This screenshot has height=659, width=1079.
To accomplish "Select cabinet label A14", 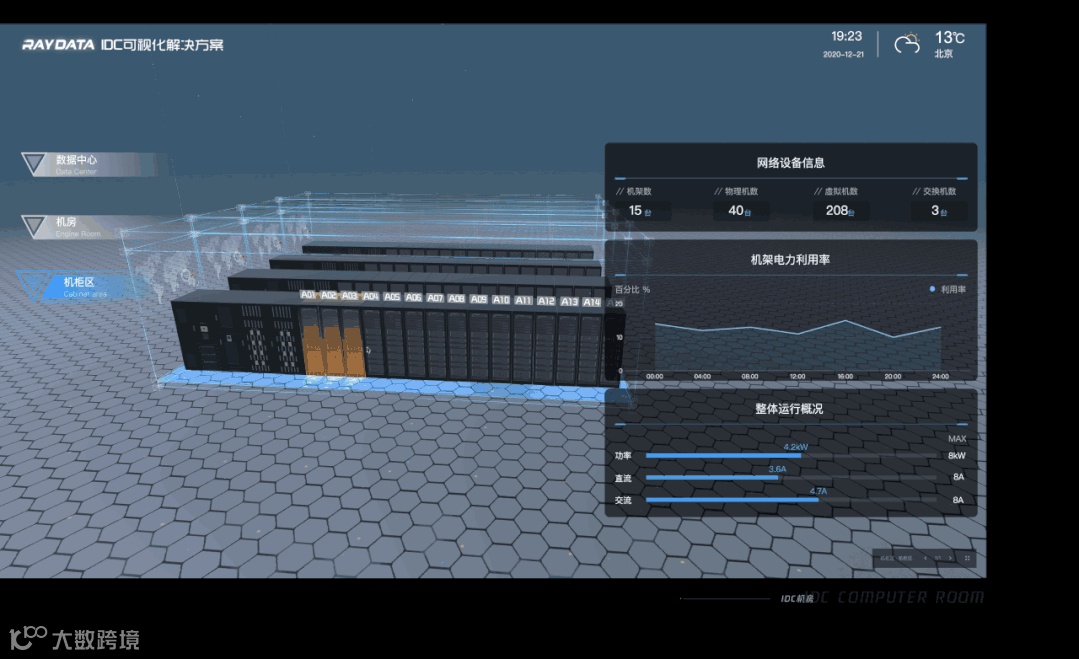I will [592, 302].
